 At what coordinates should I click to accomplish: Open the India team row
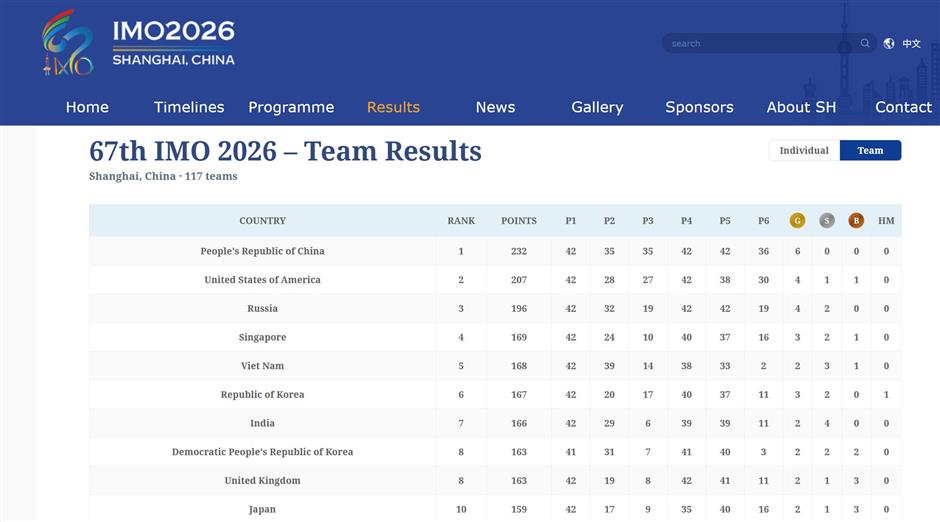coord(495,423)
